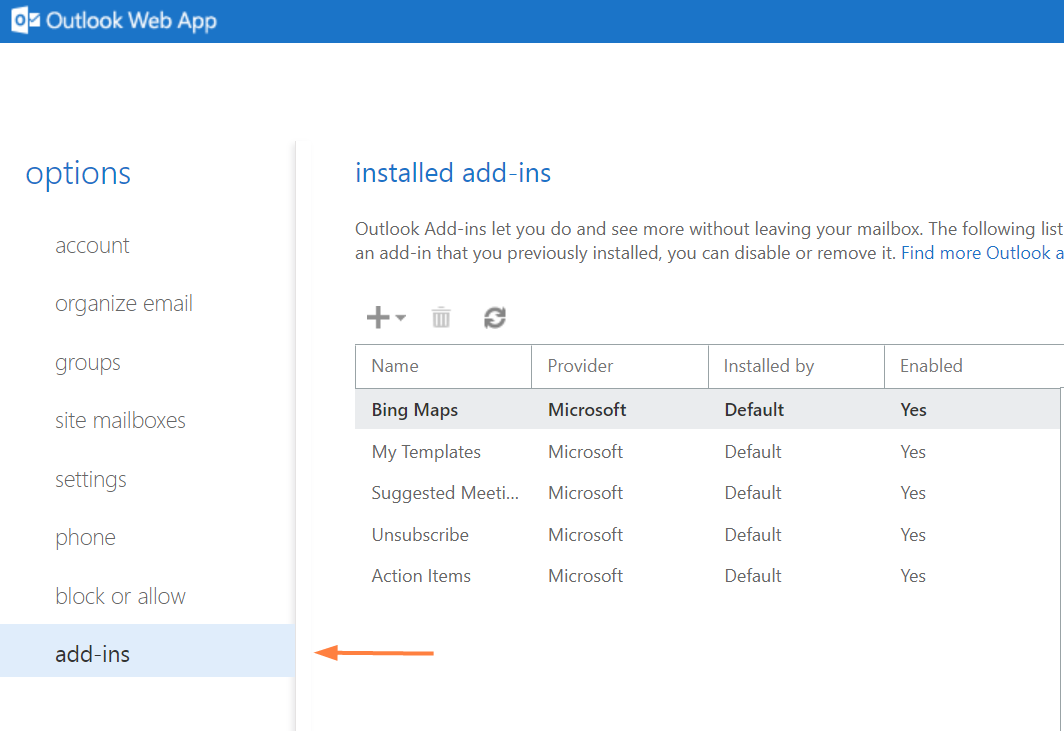Screen dimensions: 1064x731
Task: Click the Outlook Web App title text
Action: click(x=131, y=21)
